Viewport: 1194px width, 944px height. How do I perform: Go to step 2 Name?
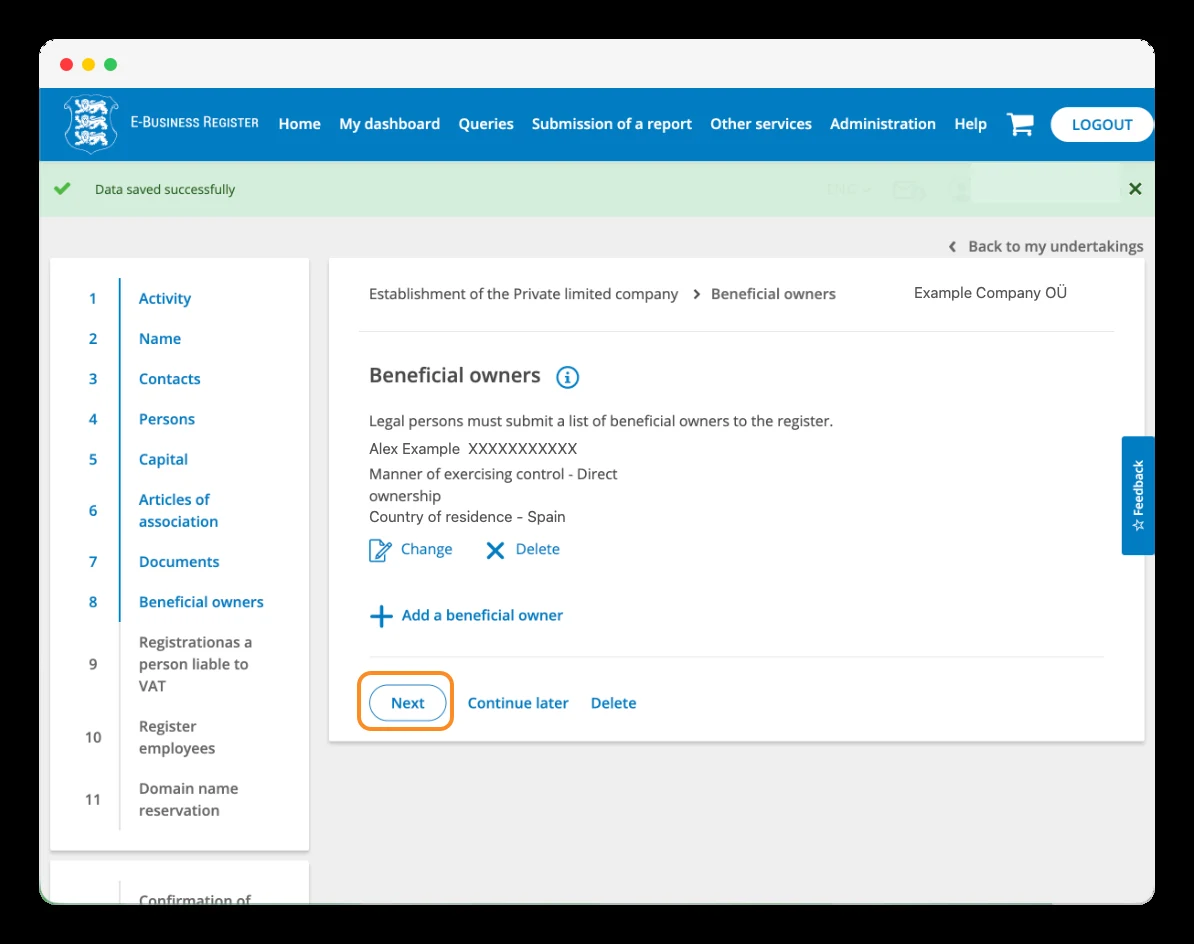tap(160, 339)
